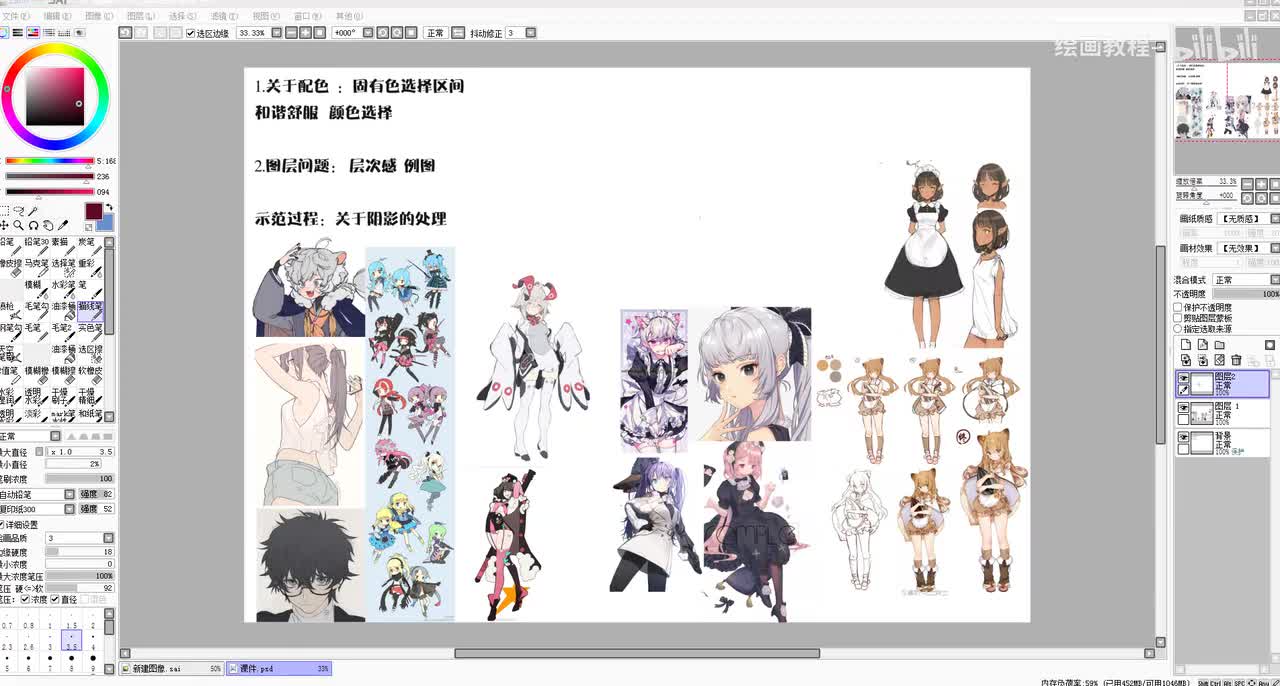Open the 编辑 Edit menu
This screenshot has width=1280, height=686.
pyautogui.click(x=57, y=16)
